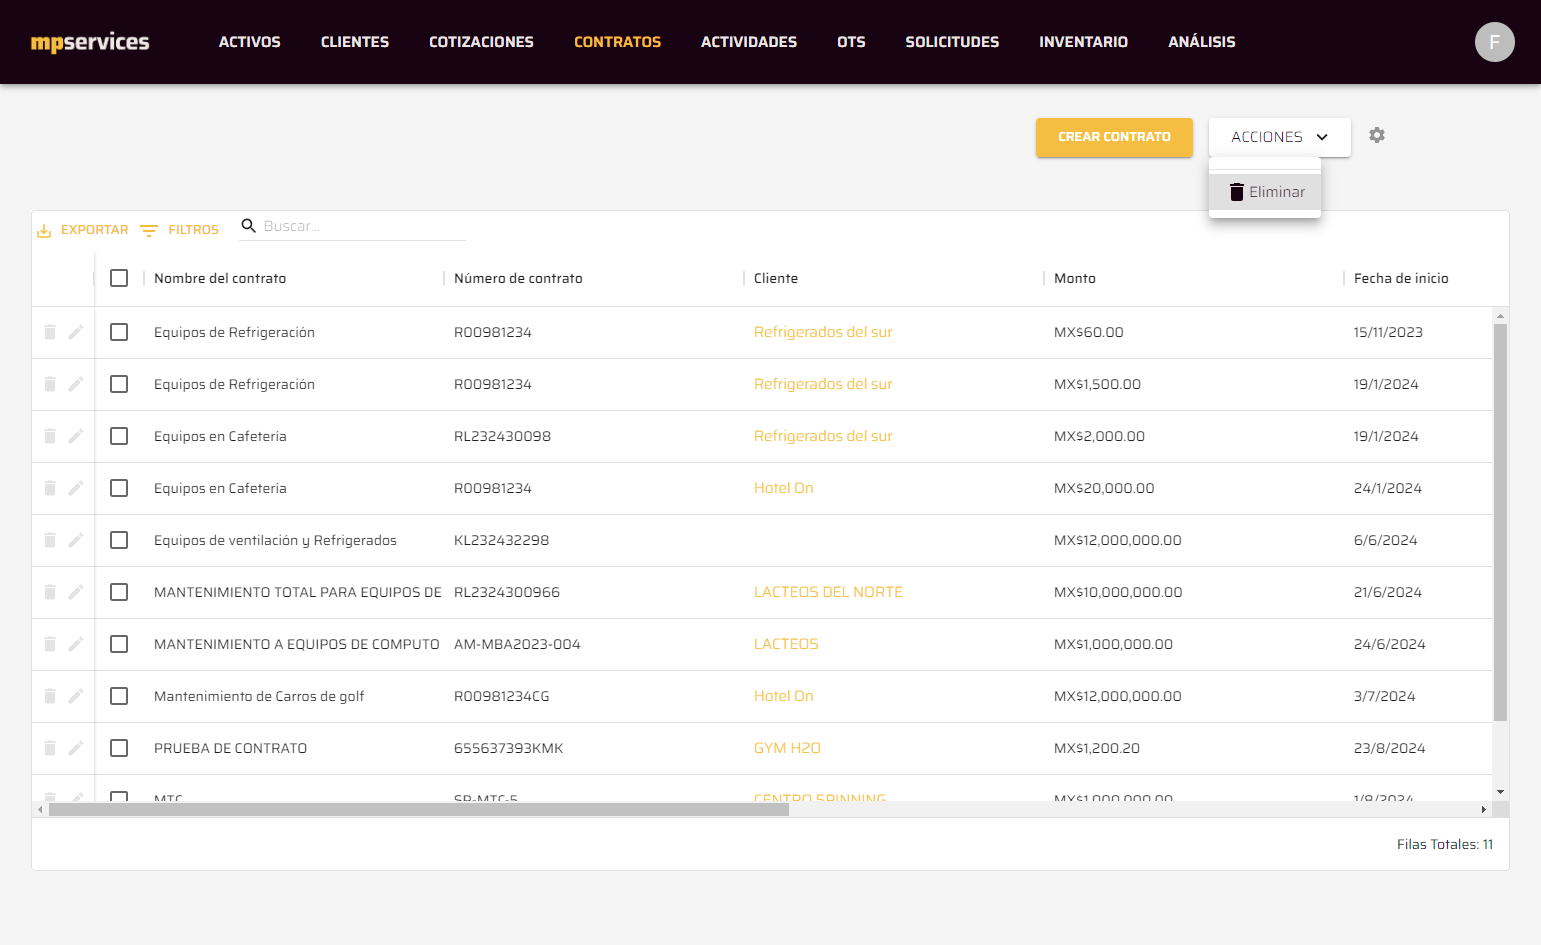The width and height of the screenshot is (1541, 945).
Task: Delete the AM-MBA2023-004 contract row
Action: [x=50, y=644]
